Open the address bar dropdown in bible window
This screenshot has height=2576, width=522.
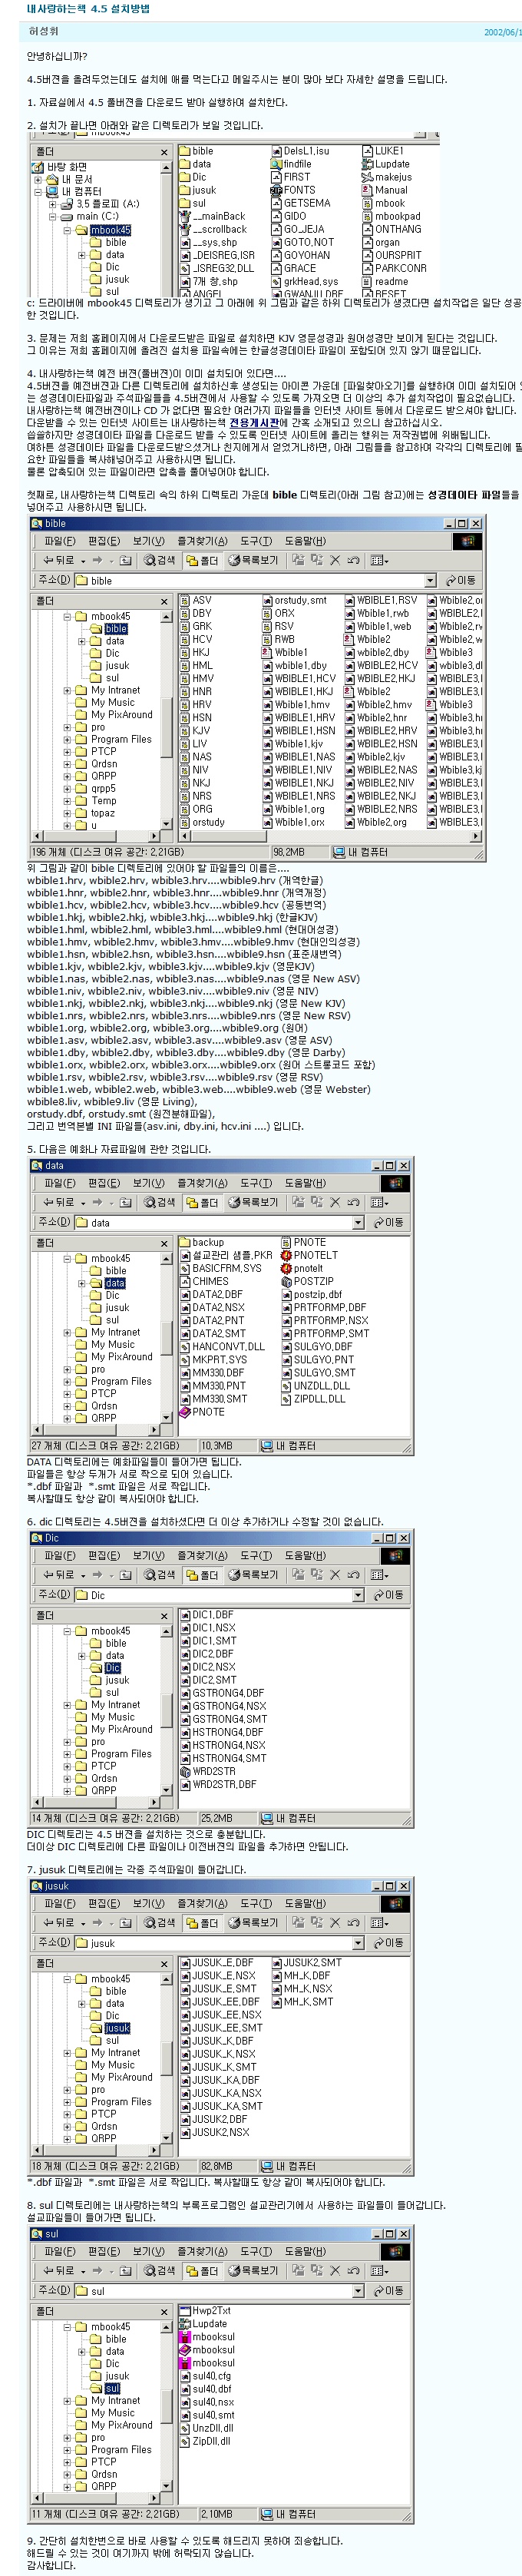tap(430, 580)
